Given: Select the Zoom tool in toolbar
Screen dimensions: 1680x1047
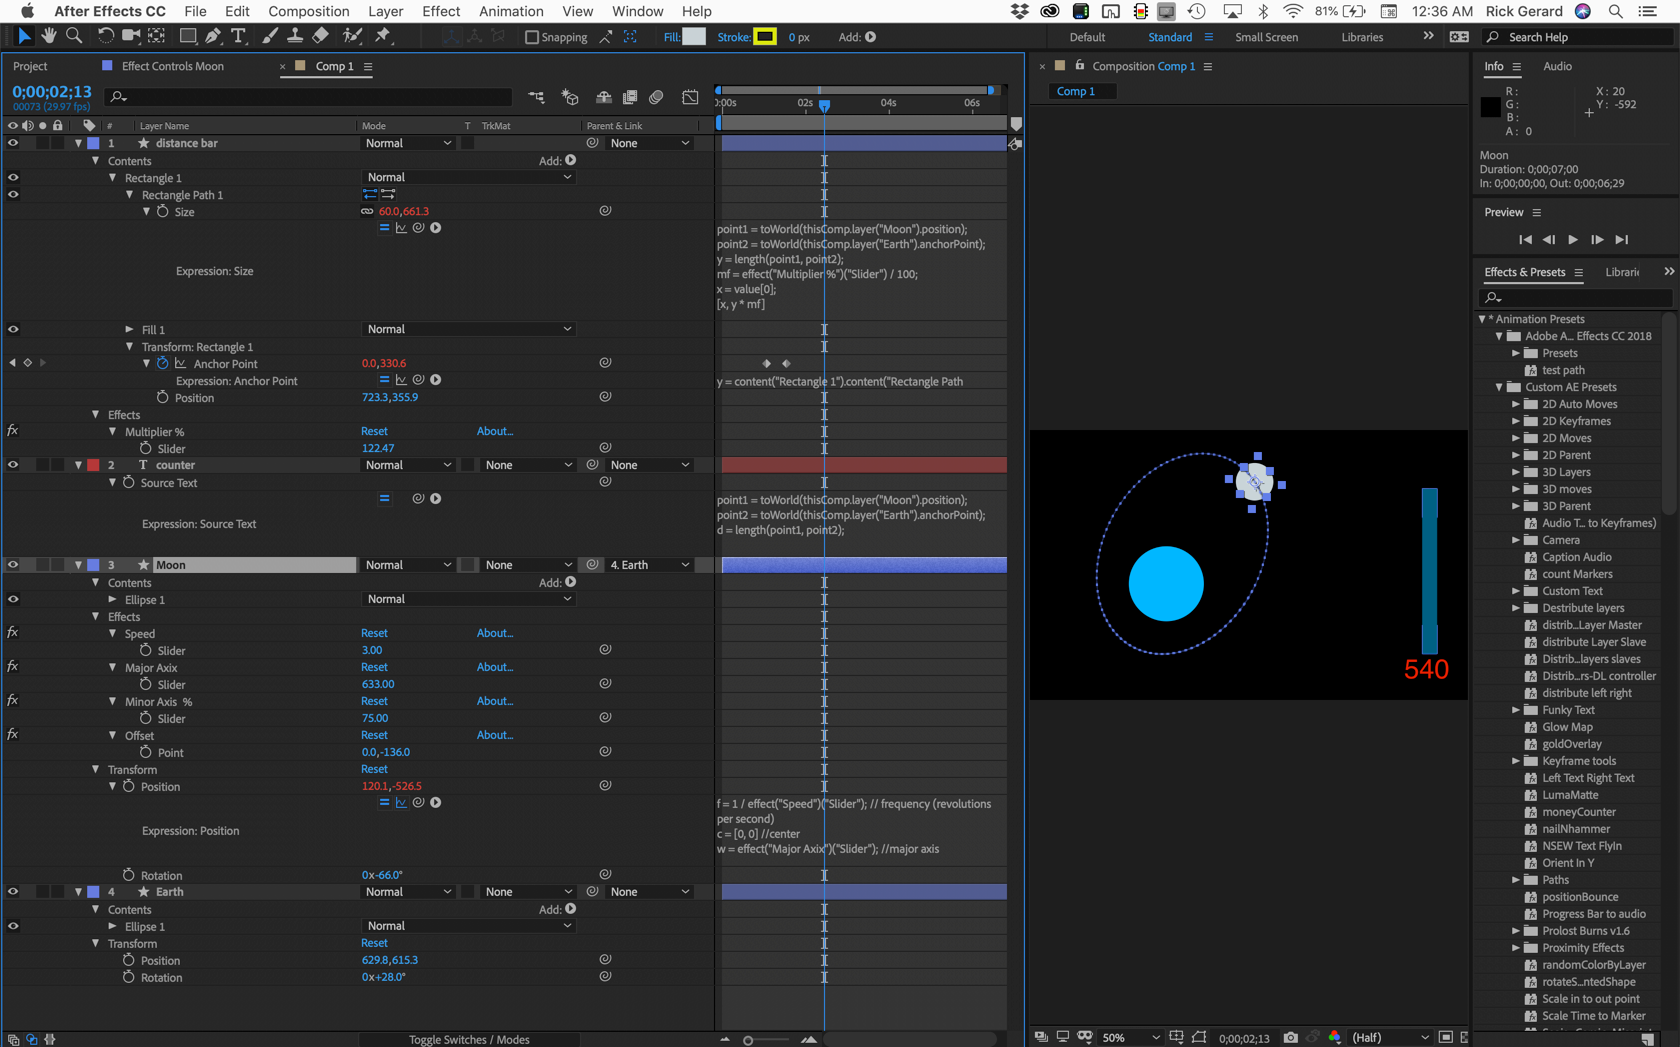Looking at the screenshot, I should coord(74,36).
